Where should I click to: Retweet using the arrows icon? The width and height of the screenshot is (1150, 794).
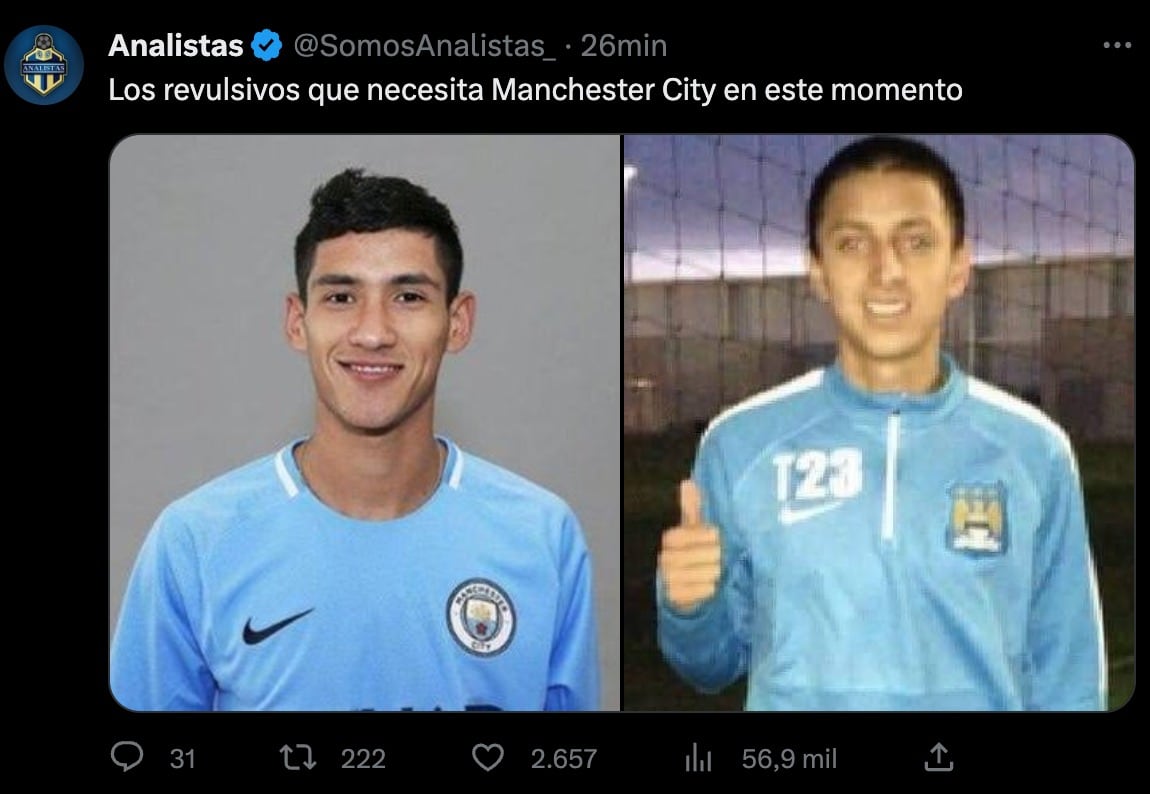click(299, 757)
